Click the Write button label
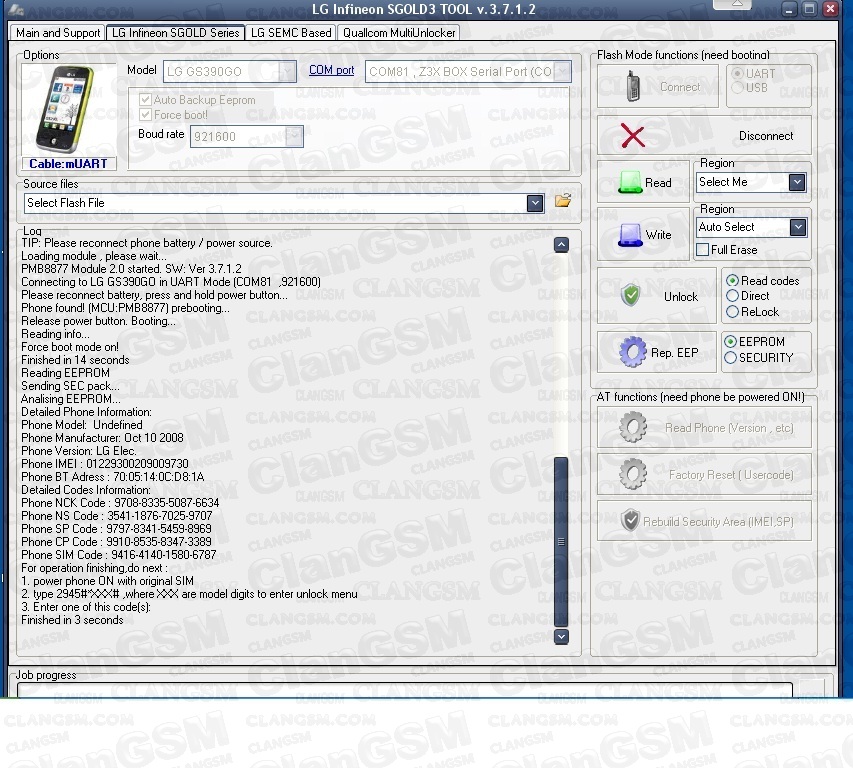This screenshot has width=853, height=768. tap(658, 235)
